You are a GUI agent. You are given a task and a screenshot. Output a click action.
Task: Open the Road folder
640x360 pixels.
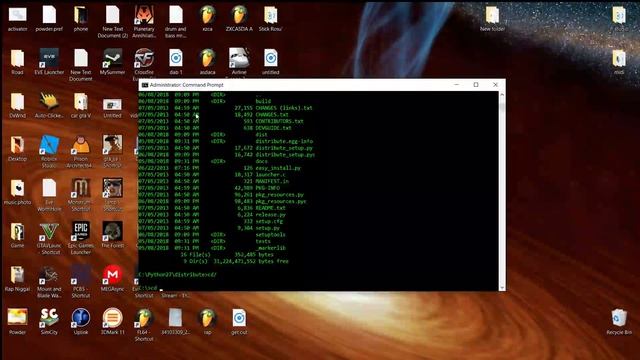pyautogui.click(x=18, y=62)
